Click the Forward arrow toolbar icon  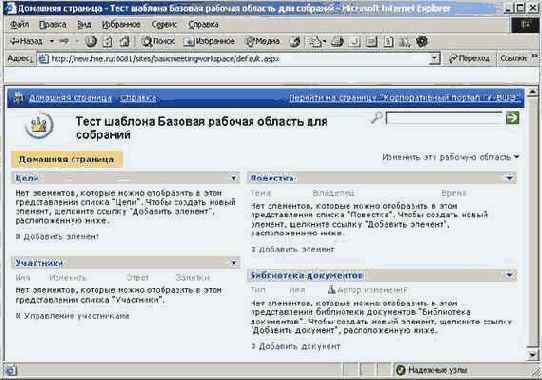(64, 41)
